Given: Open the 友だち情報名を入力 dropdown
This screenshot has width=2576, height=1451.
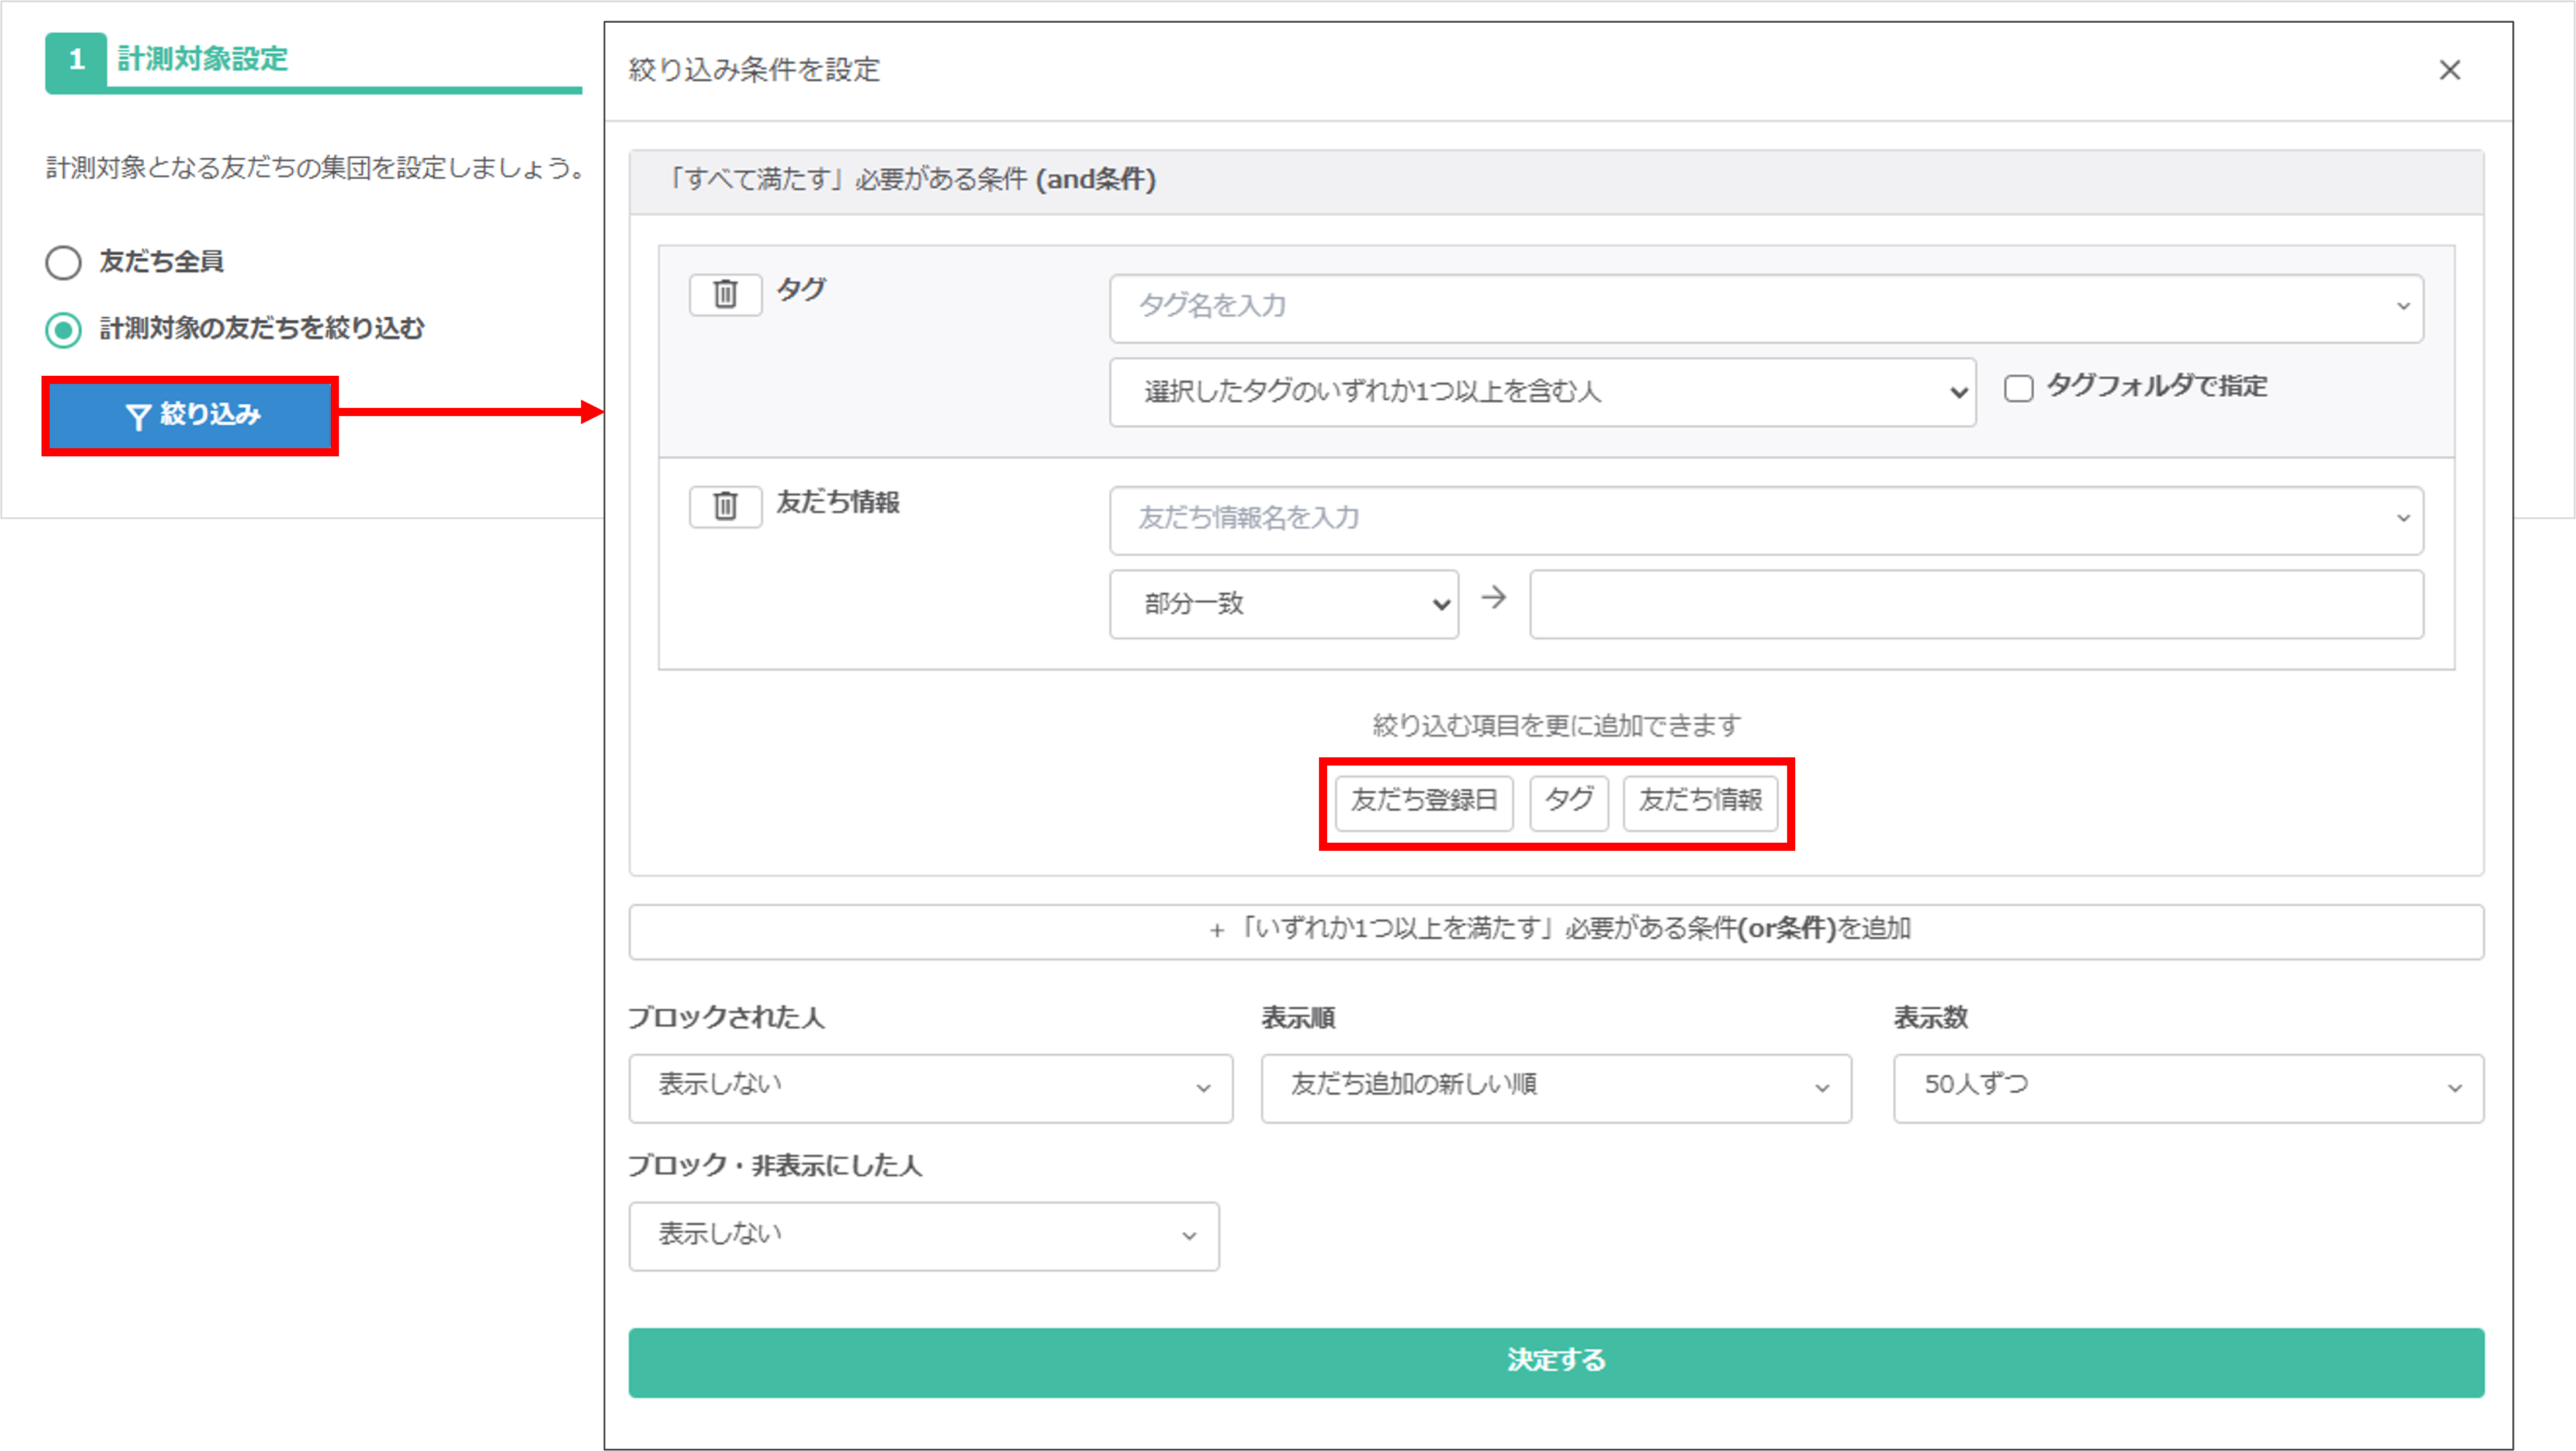Looking at the screenshot, I should point(1765,519).
